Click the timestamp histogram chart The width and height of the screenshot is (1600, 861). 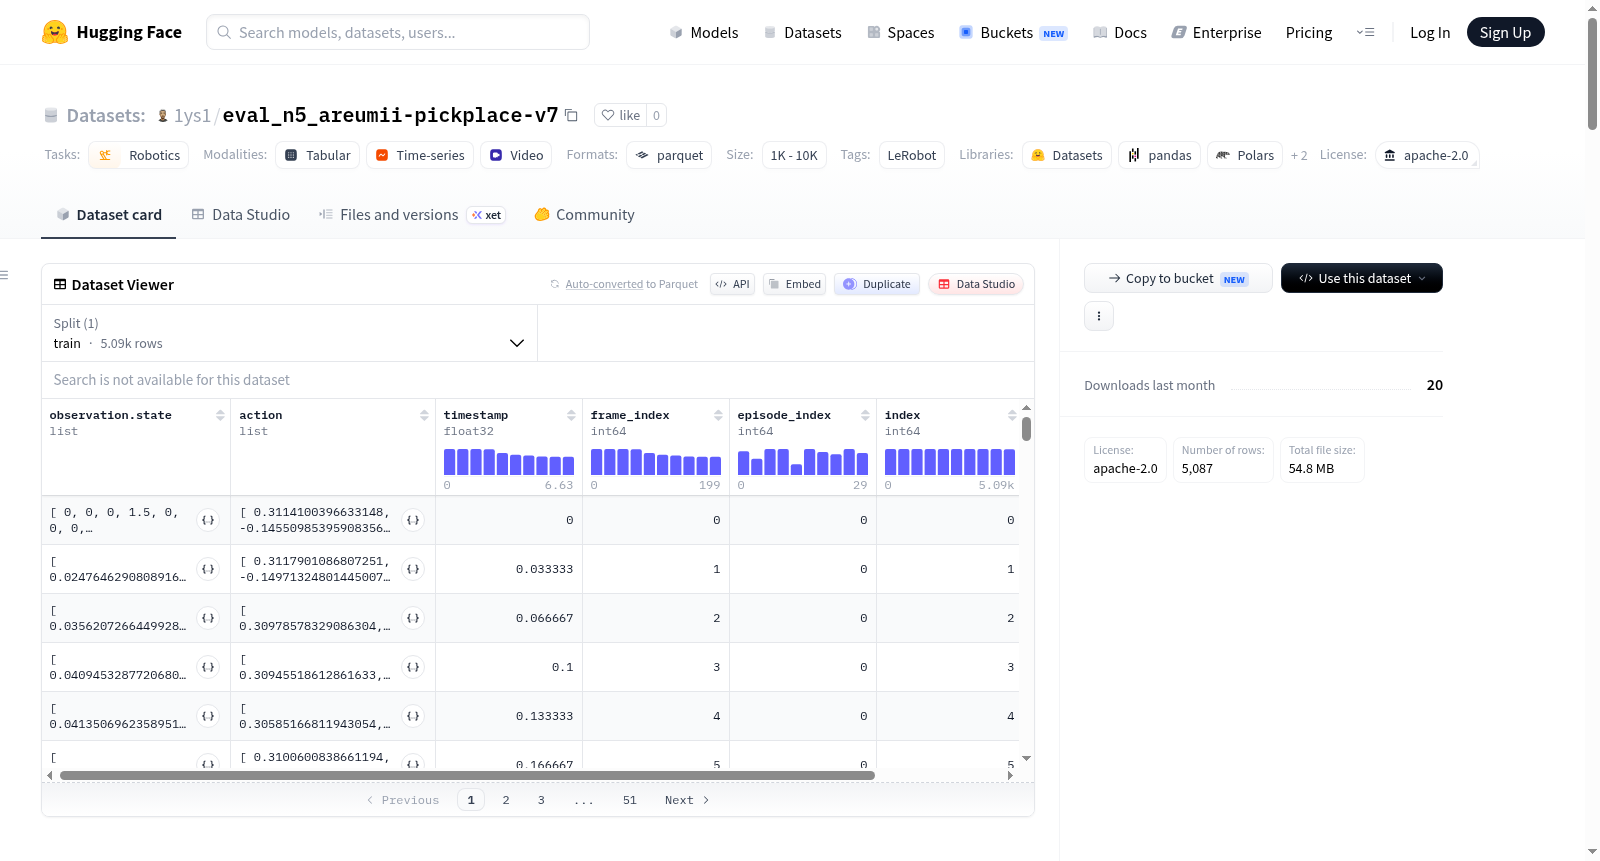click(x=509, y=462)
